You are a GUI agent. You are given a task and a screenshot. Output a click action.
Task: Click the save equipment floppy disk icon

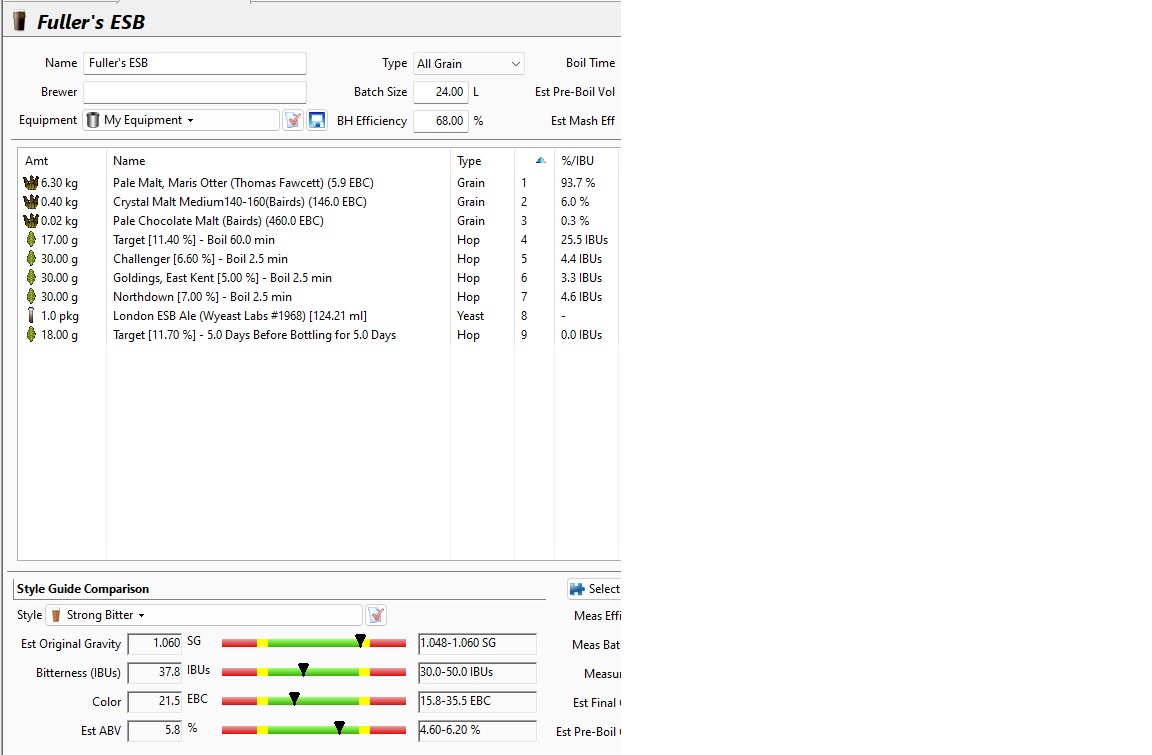(317, 120)
